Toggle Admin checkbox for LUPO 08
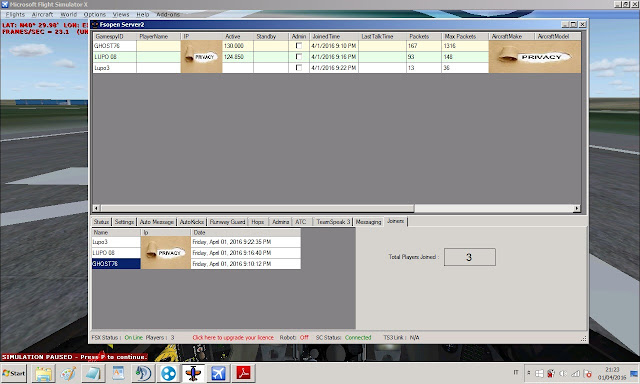 coord(299,56)
